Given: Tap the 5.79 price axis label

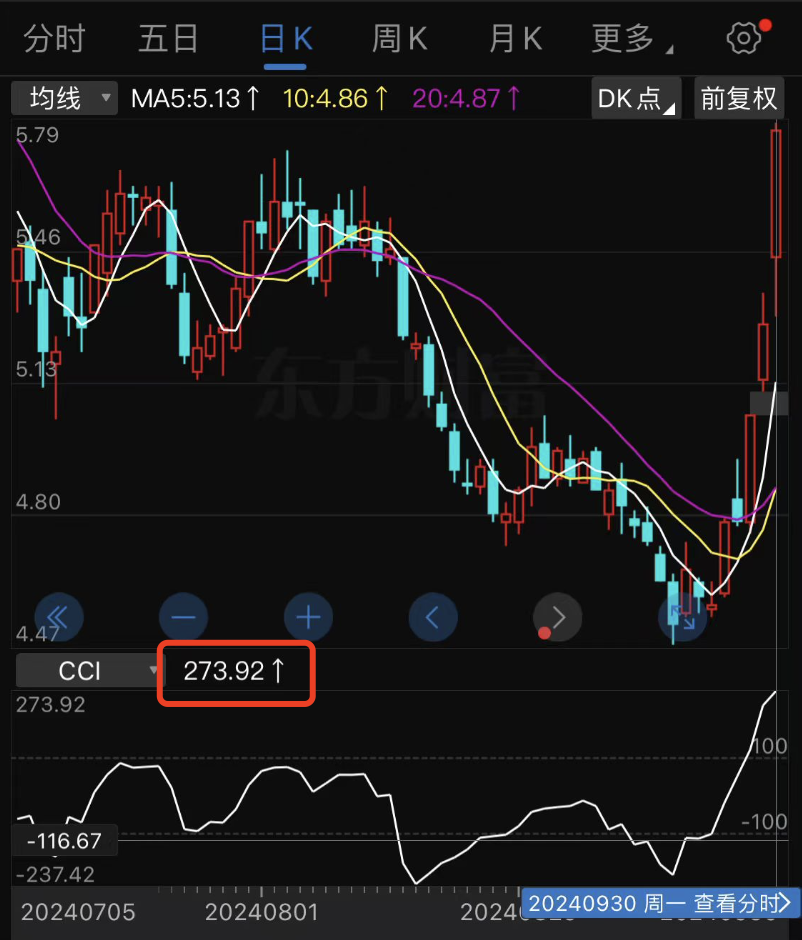Looking at the screenshot, I should coord(37,135).
